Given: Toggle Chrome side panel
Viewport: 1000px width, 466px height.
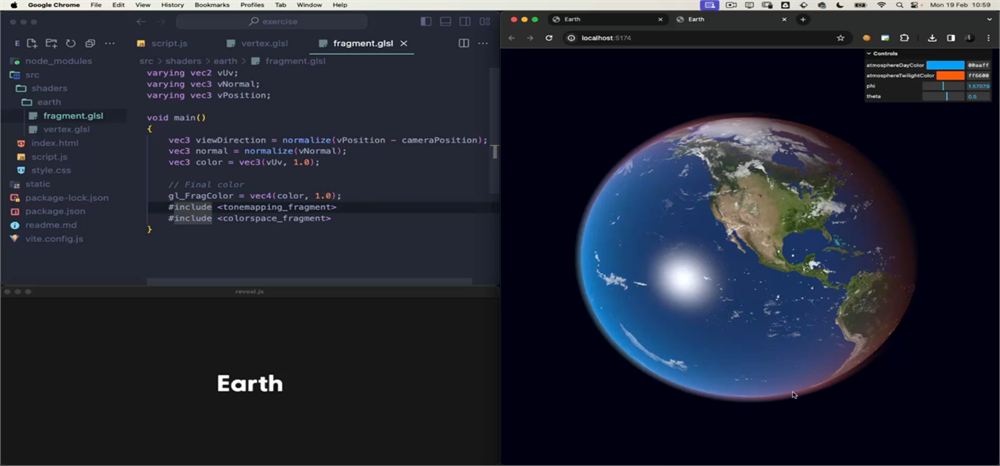Looking at the screenshot, I should click(x=951, y=38).
